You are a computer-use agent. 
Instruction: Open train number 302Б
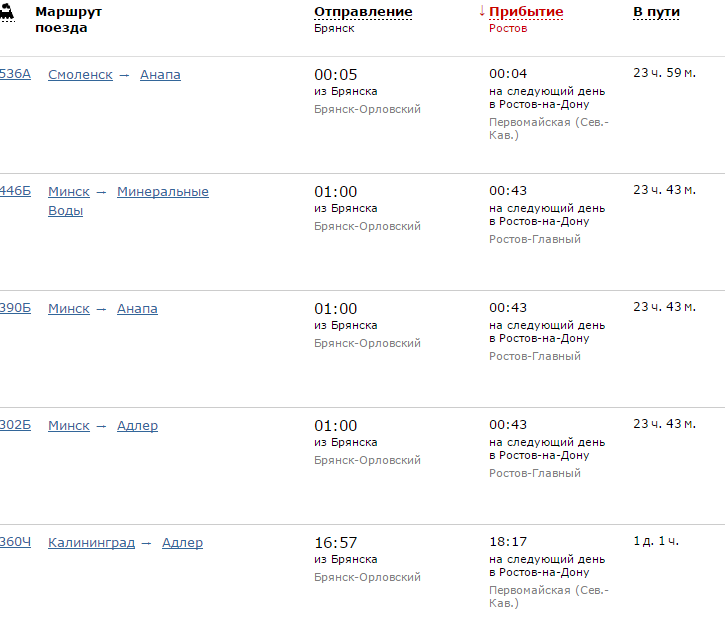tap(15, 426)
